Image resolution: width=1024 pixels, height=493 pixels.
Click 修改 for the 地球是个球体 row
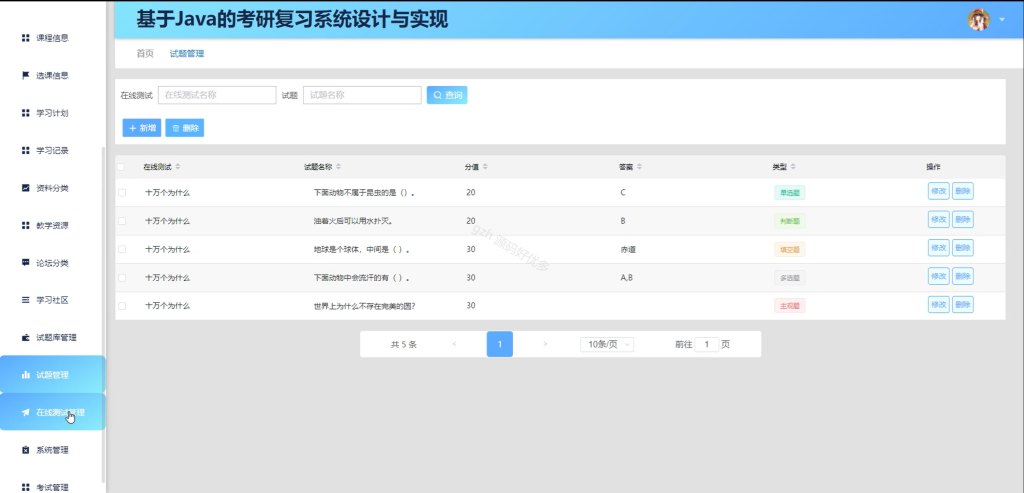(x=938, y=247)
